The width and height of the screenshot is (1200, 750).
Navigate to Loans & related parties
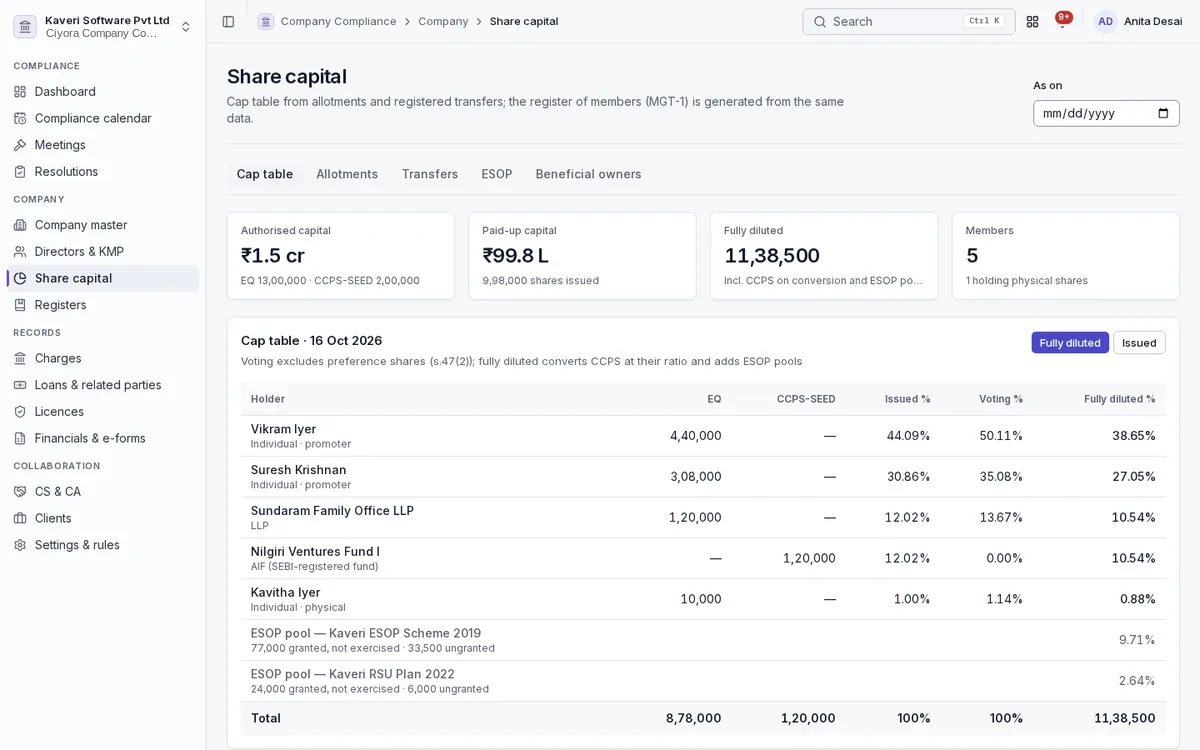click(103, 385)
